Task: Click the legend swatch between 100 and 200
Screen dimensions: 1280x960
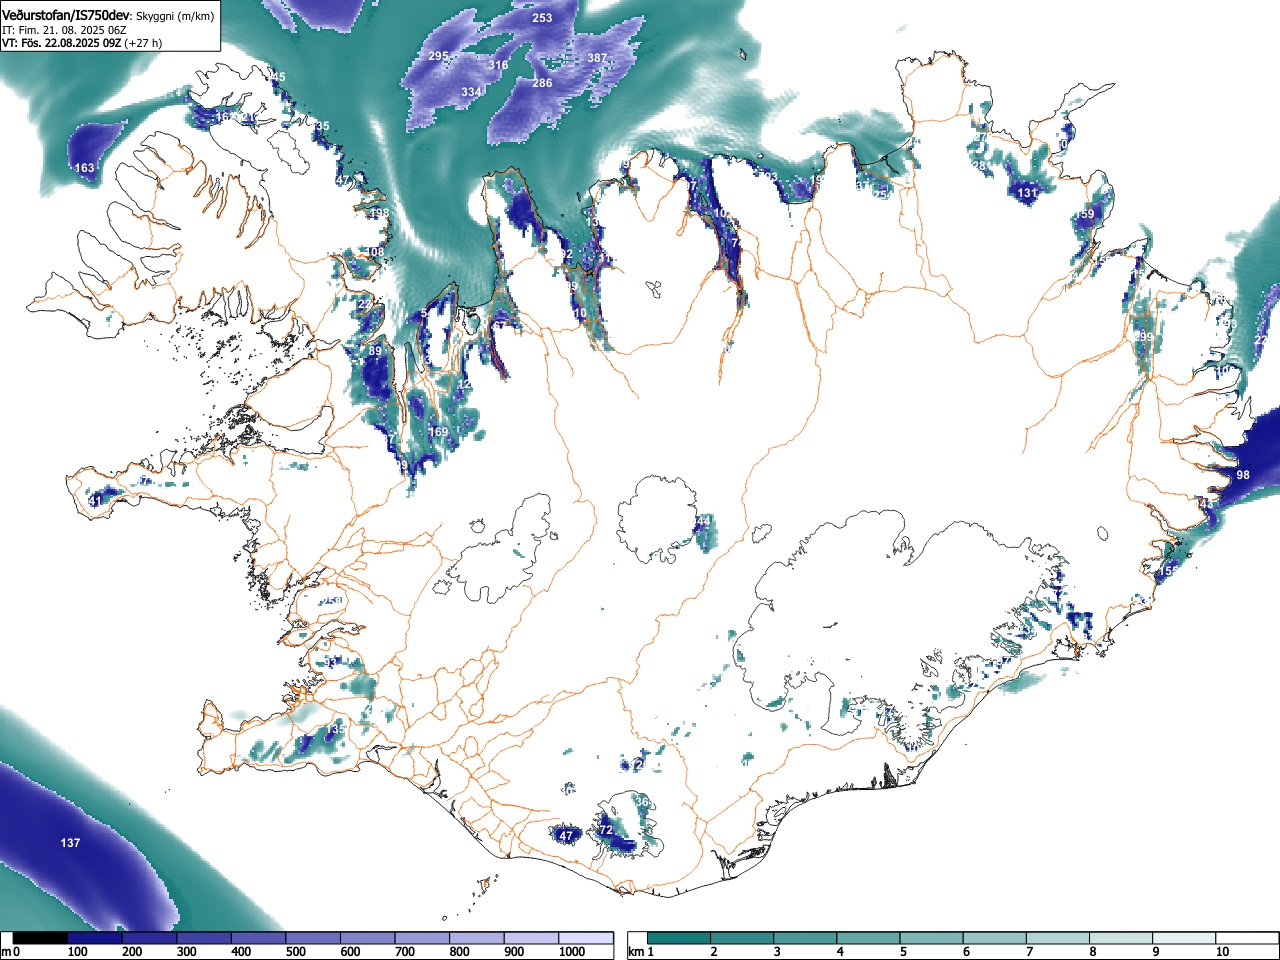Action: click(95, 938)
